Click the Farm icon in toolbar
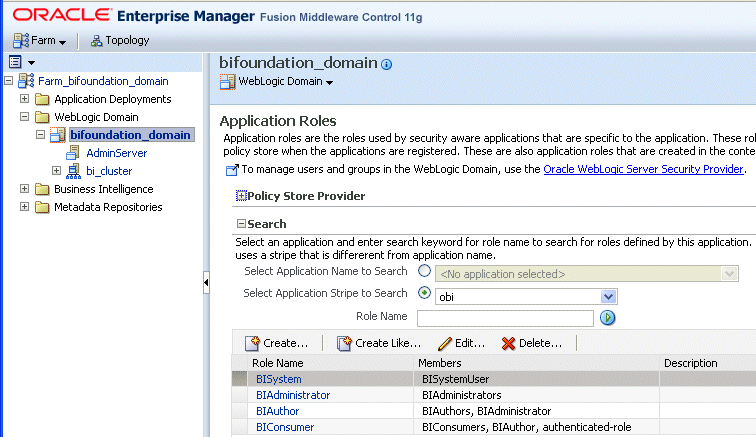 coord(21,41)
